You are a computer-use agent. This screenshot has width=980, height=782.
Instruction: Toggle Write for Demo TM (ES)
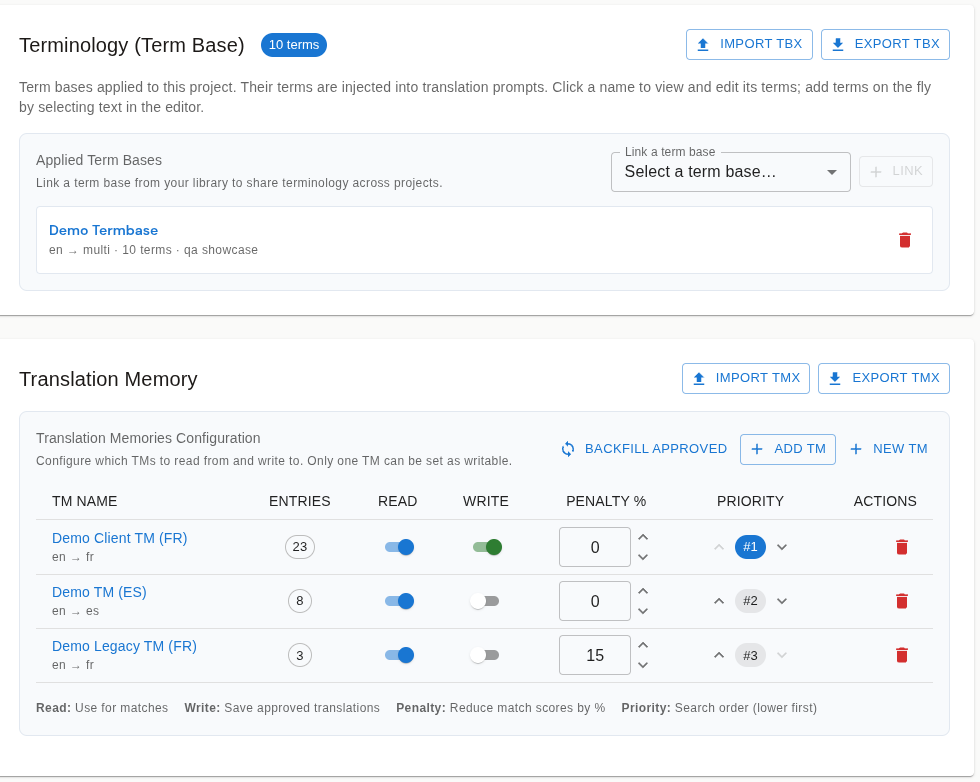click(485, 601)
